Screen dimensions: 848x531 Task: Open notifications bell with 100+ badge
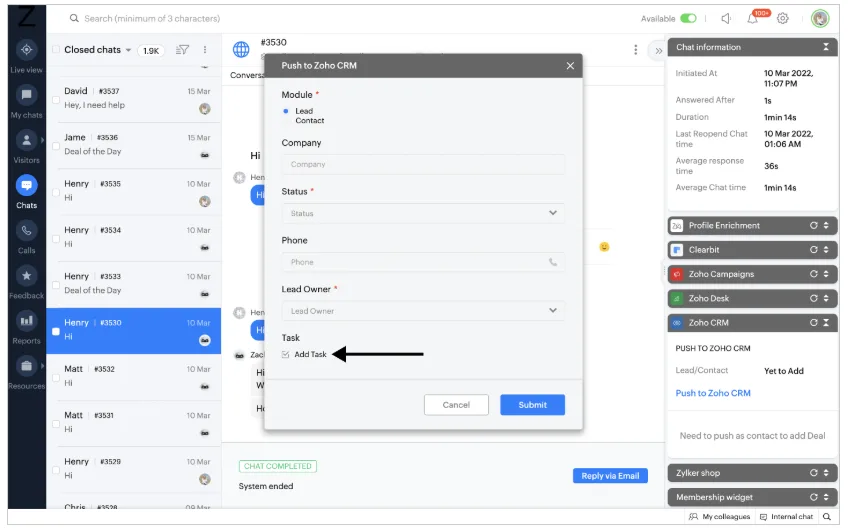point(753,18)
